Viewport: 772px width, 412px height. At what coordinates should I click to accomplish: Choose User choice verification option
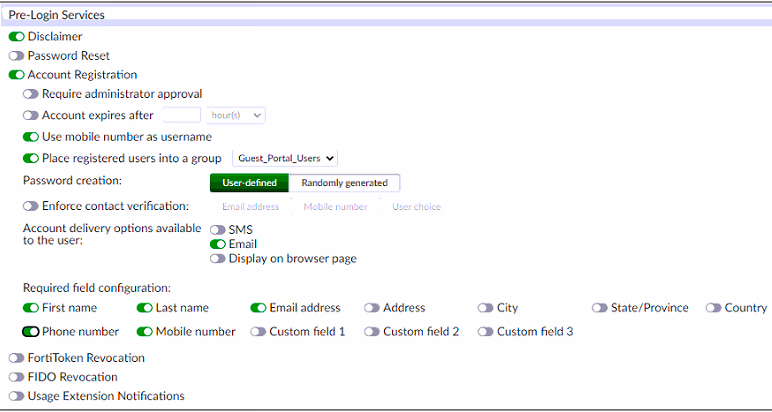pyautogui.click(x=417, y=207)
